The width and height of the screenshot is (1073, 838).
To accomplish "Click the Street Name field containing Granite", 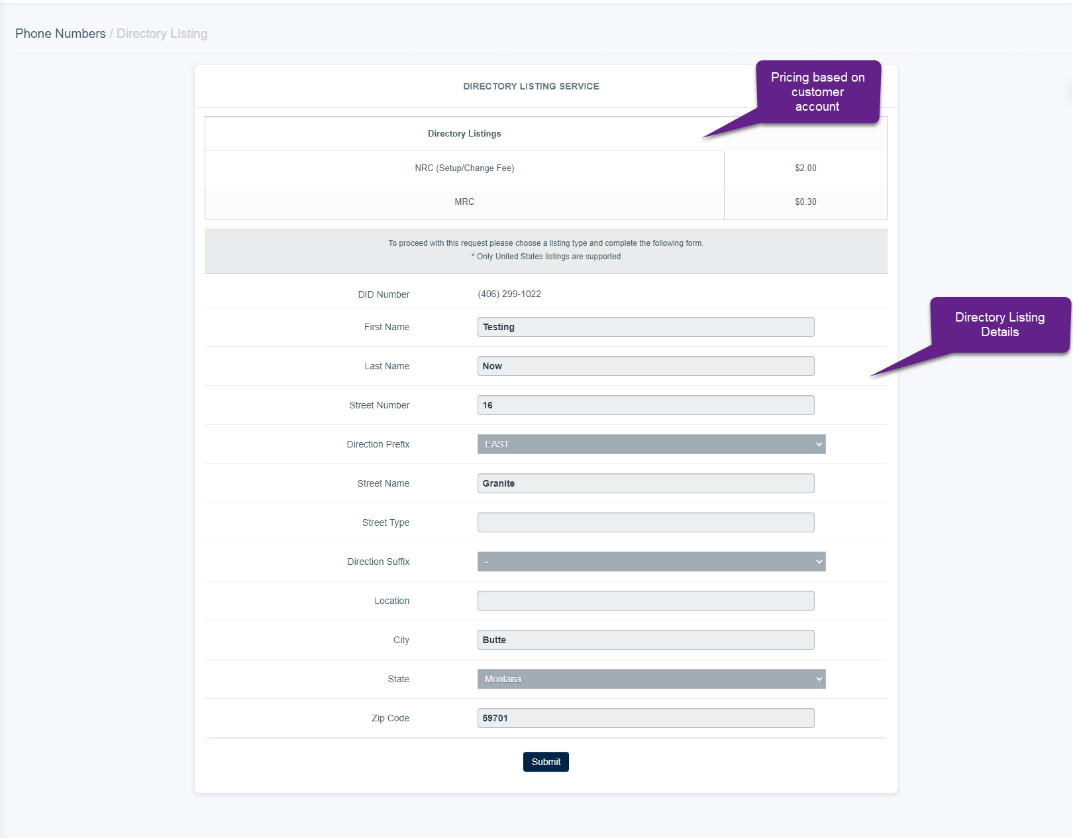I will pyautogui.click(x=645, y=483).
